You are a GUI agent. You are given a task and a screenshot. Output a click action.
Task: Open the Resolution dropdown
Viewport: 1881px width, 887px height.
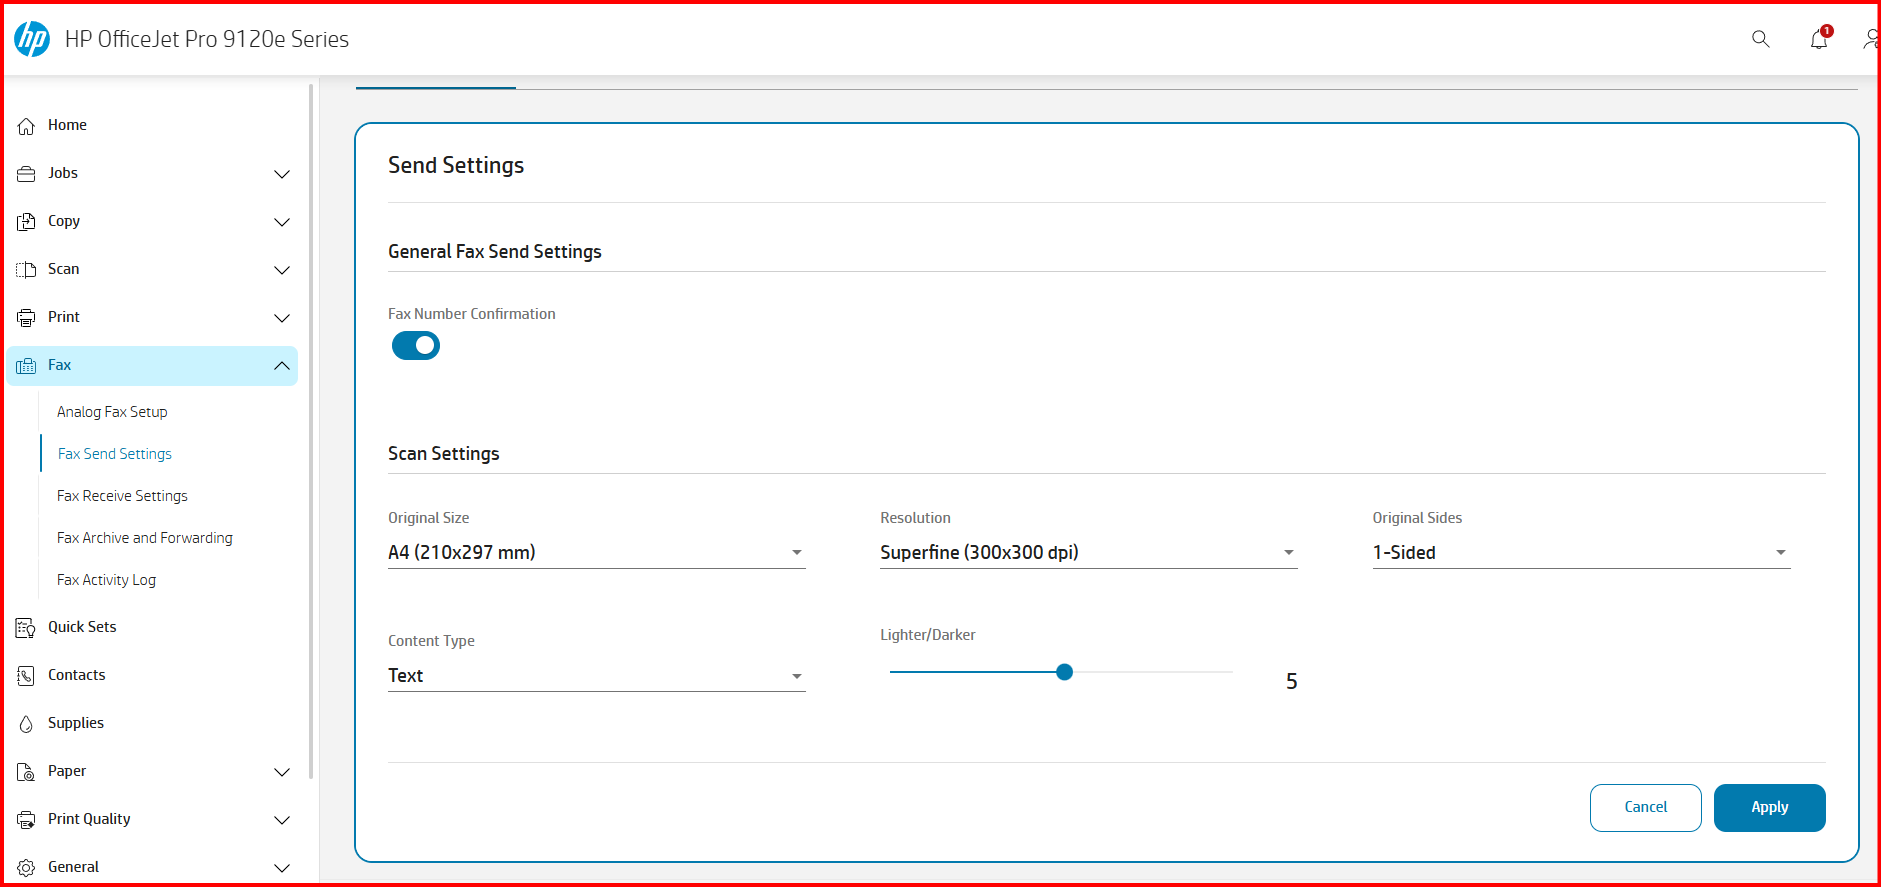1089,553
